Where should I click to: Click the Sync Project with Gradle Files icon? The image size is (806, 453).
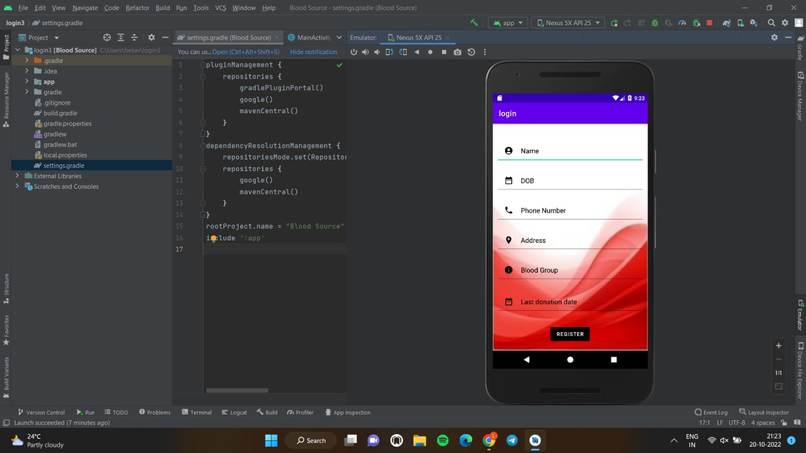click(x=726, y=23)
